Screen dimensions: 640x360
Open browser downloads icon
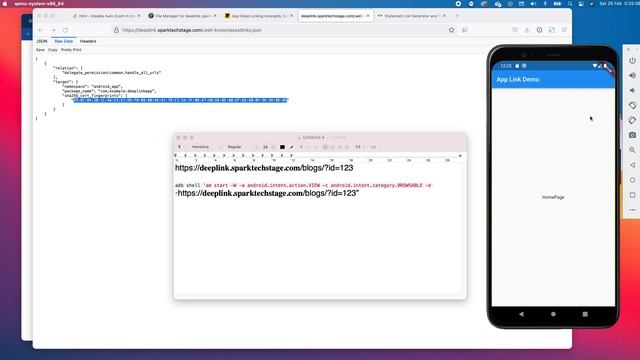pos(527,30)
